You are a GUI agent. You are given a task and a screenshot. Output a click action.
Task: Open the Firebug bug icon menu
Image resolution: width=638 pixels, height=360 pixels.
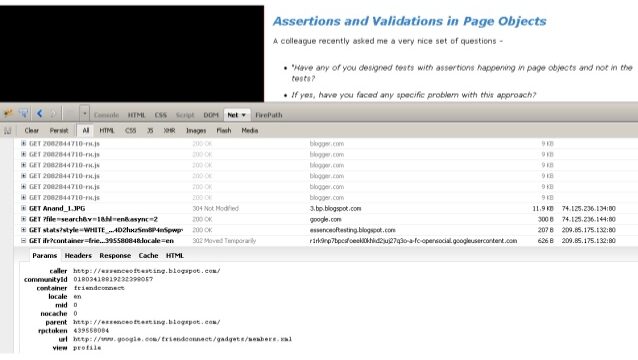(8, 113)
